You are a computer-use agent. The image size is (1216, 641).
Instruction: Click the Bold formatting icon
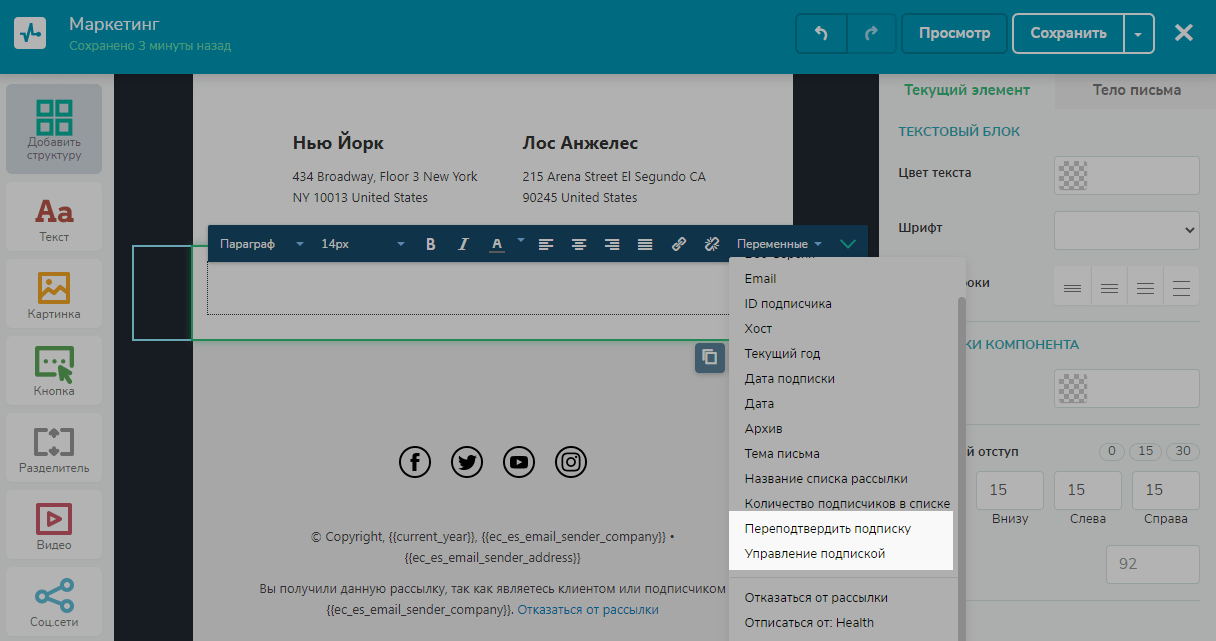pos(431,244)
